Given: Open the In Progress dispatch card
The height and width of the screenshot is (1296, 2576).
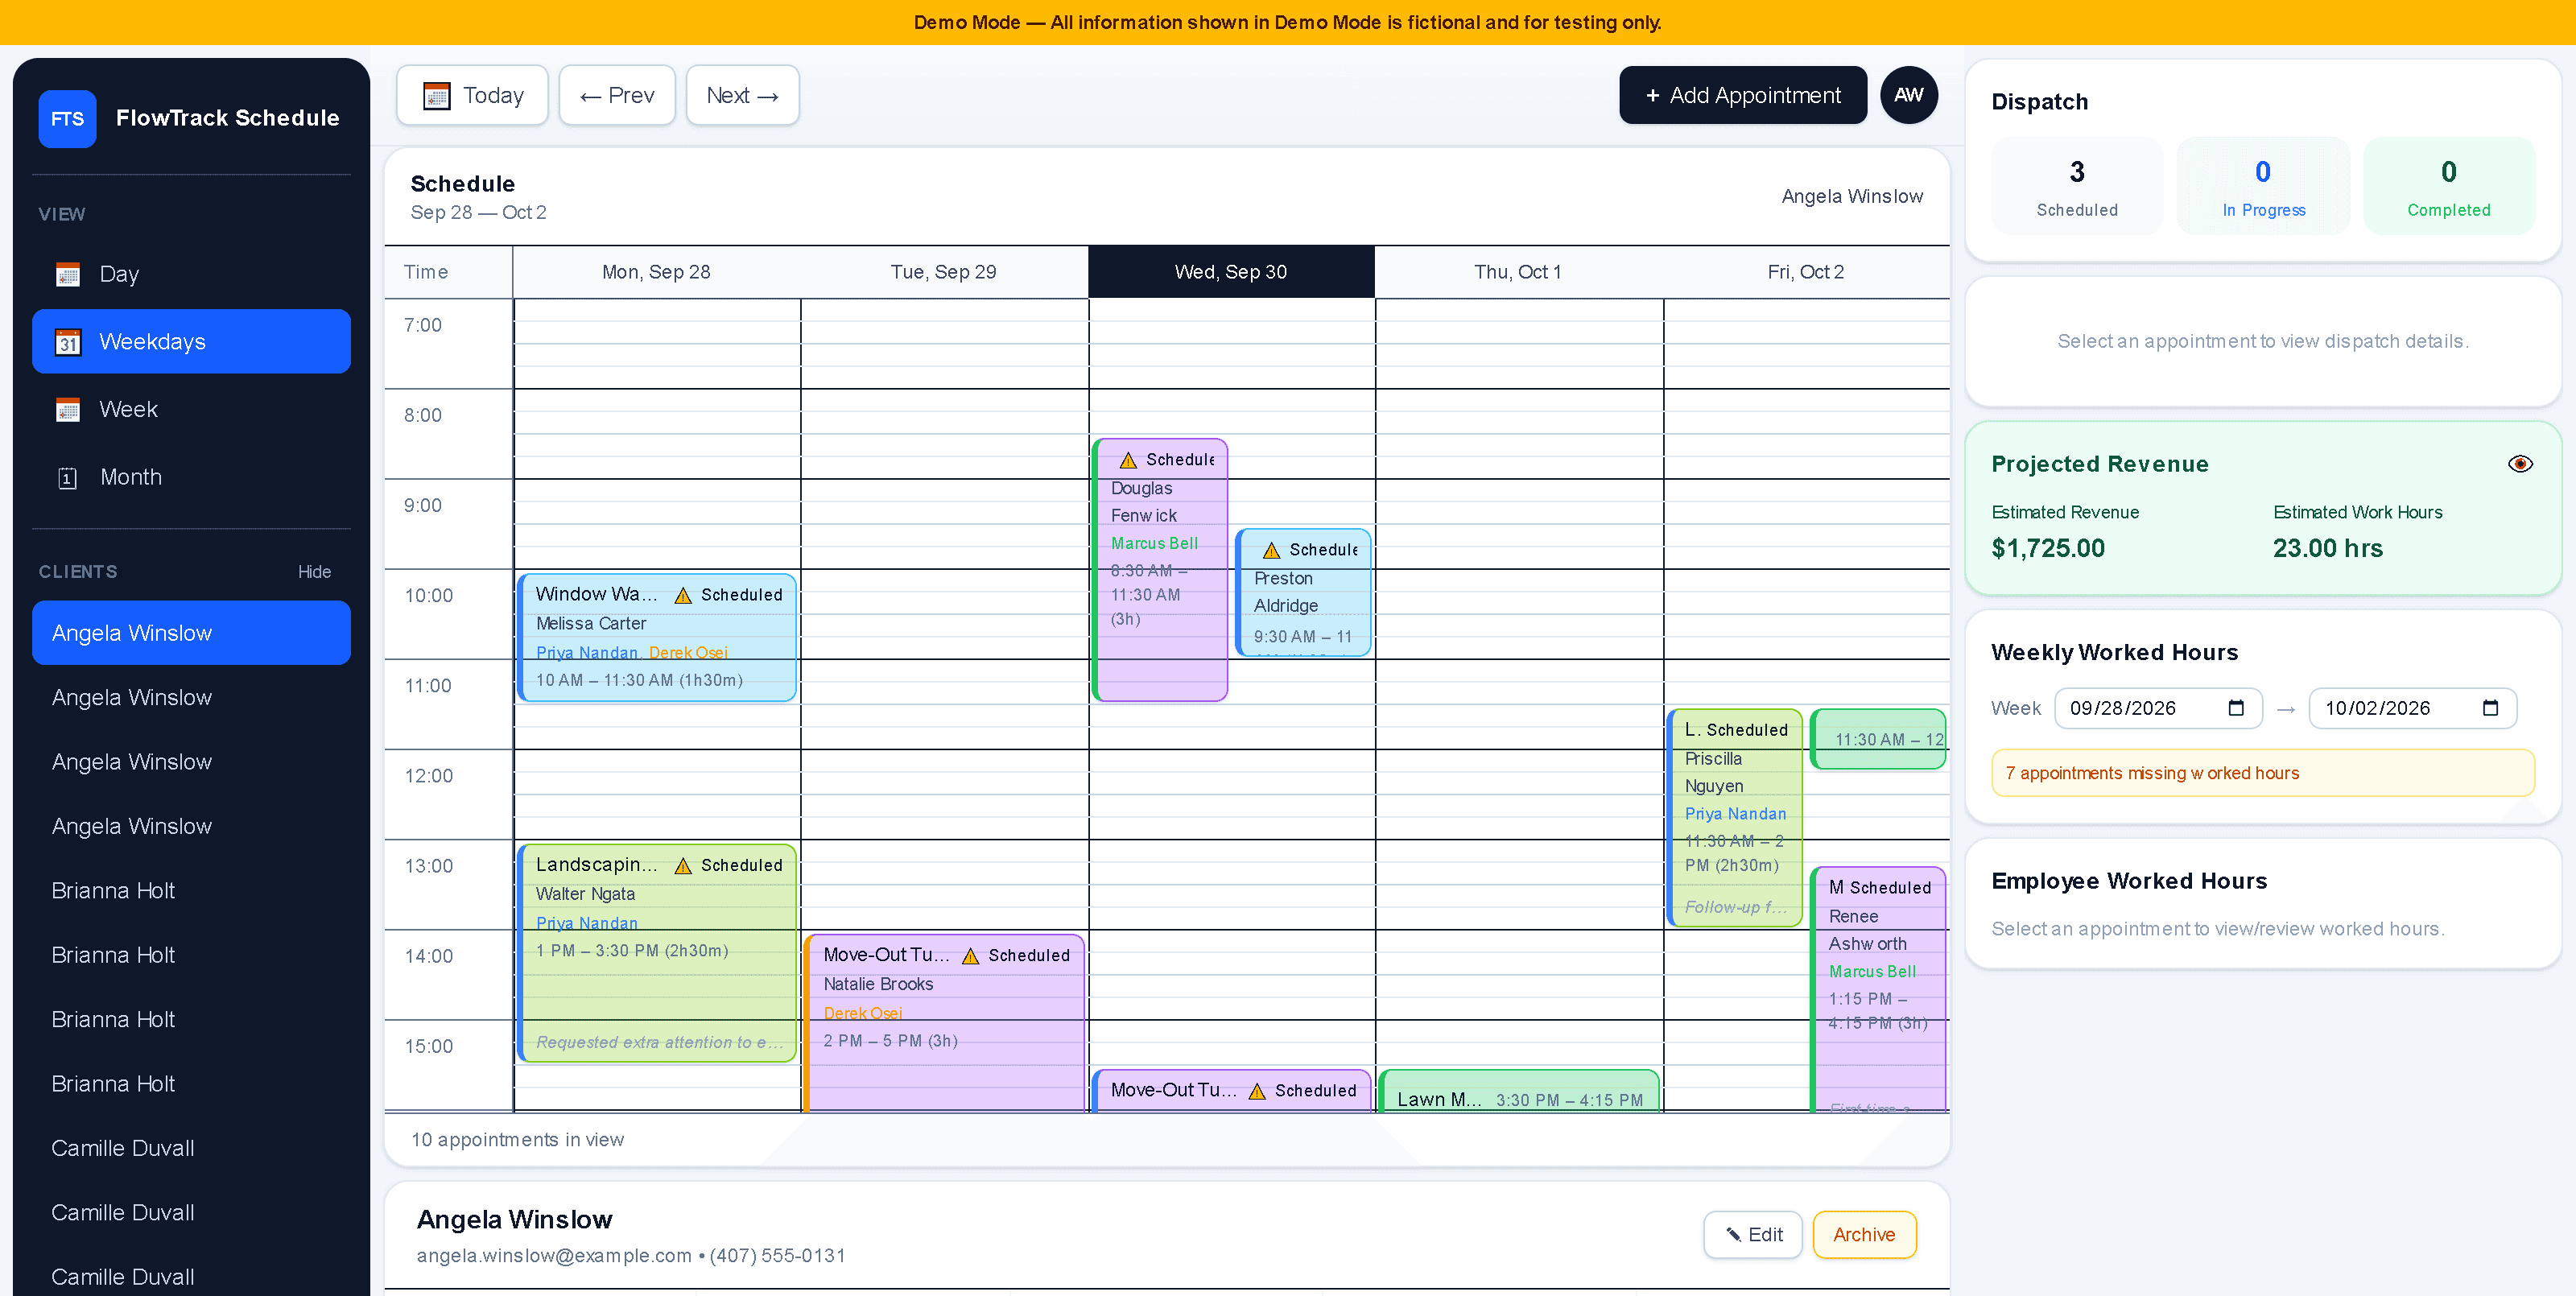Looking at the screenshot, I should pos(2263,187).
